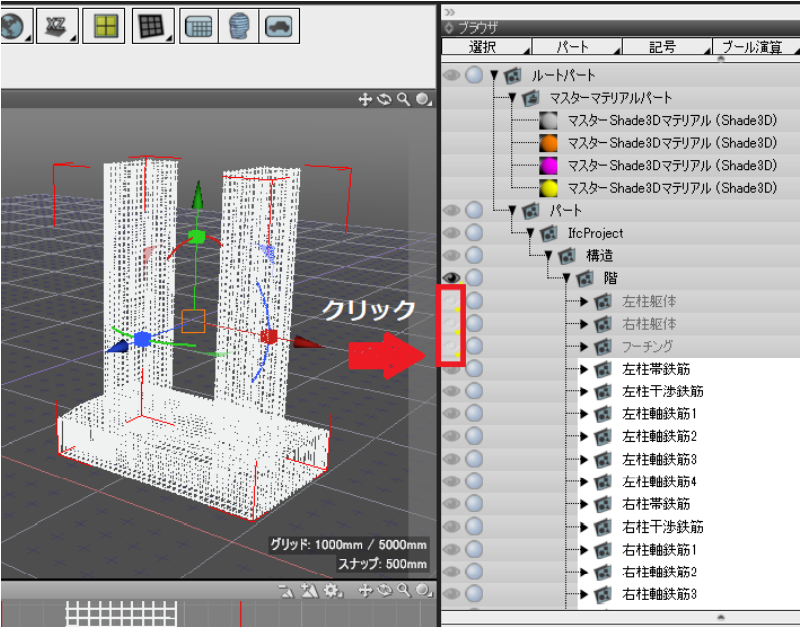Click the top viewport's rotate view icon

[x=384, y=99]
